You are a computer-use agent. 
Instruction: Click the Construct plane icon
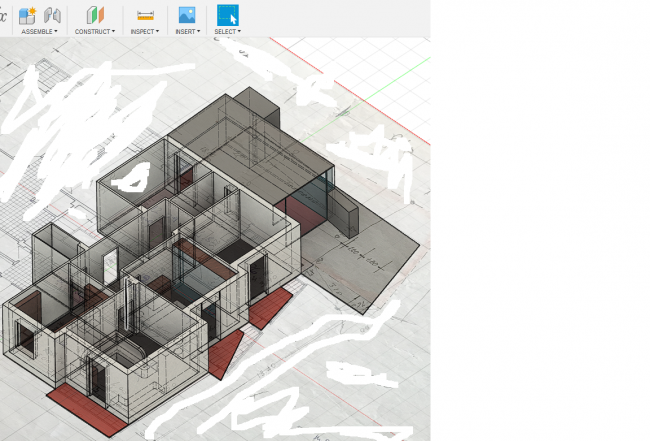95,15
